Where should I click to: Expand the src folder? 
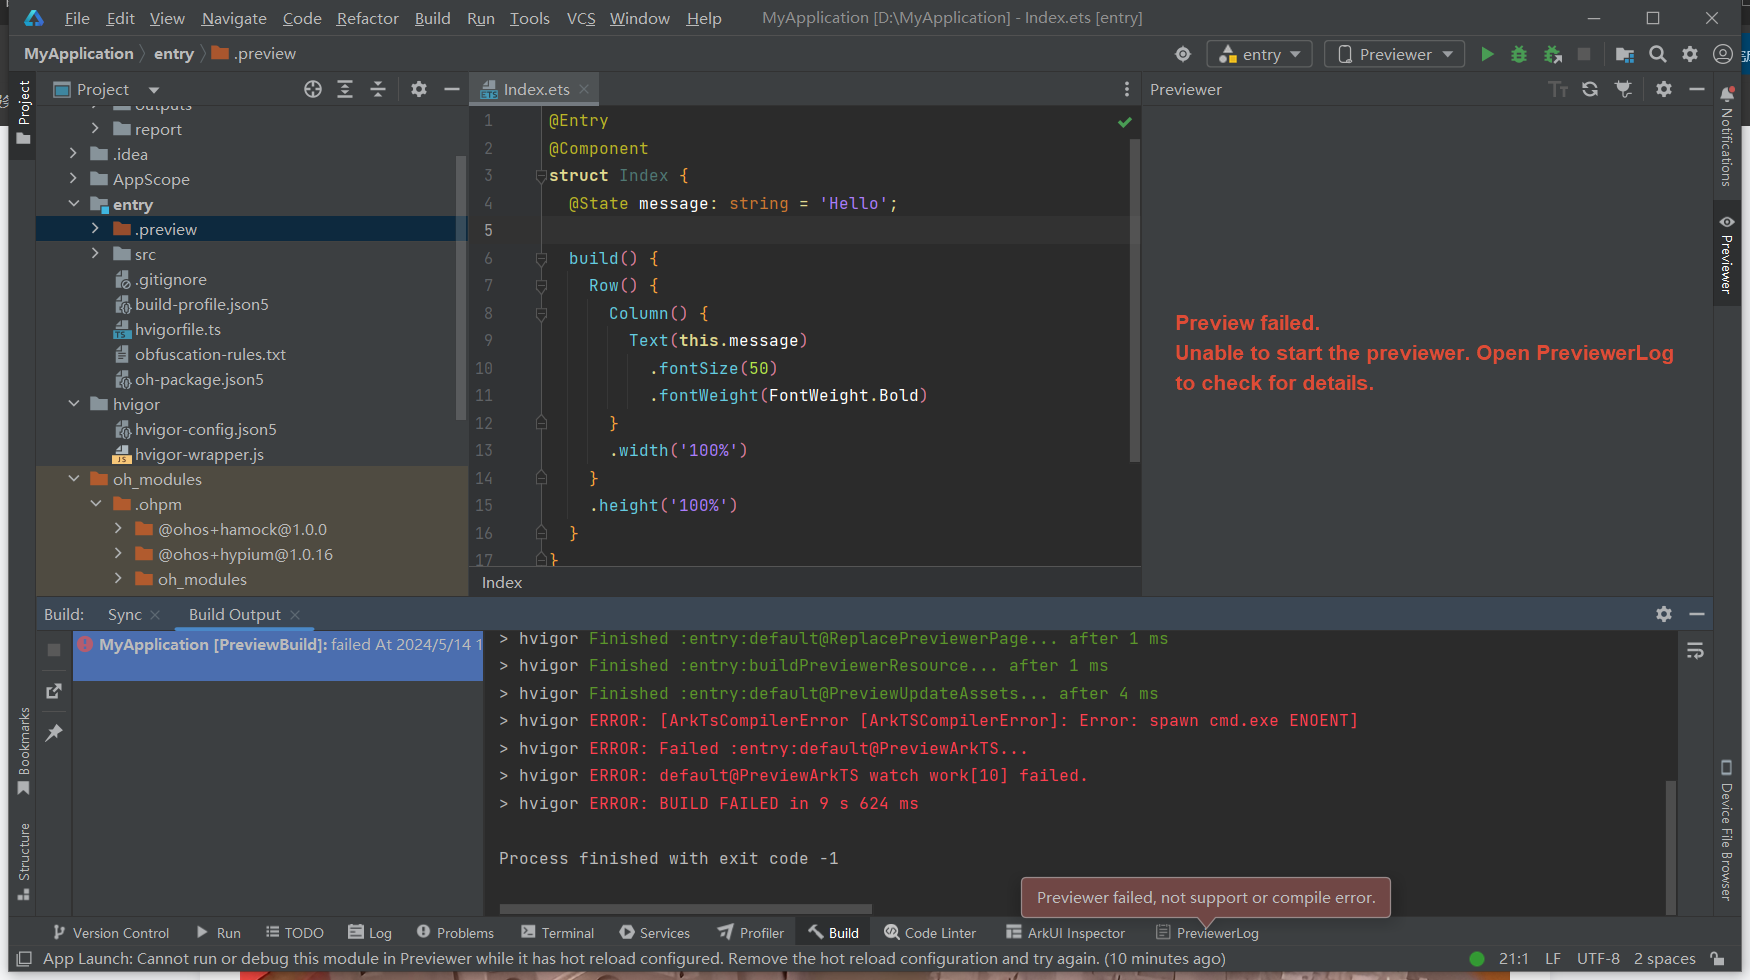click(x=95, y=254)
